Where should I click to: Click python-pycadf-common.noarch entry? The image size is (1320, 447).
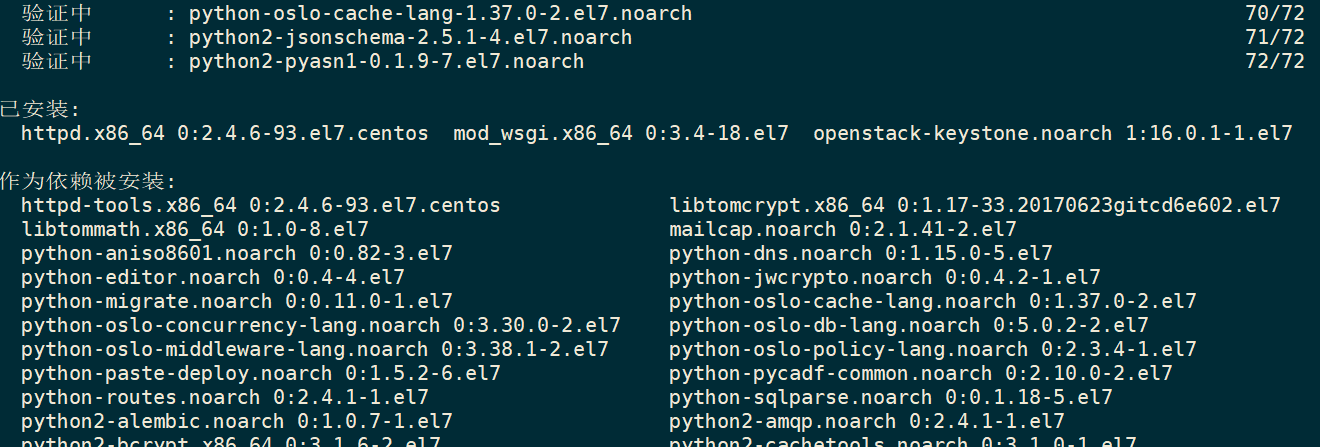pyautogui.click(x=921, y=374)
